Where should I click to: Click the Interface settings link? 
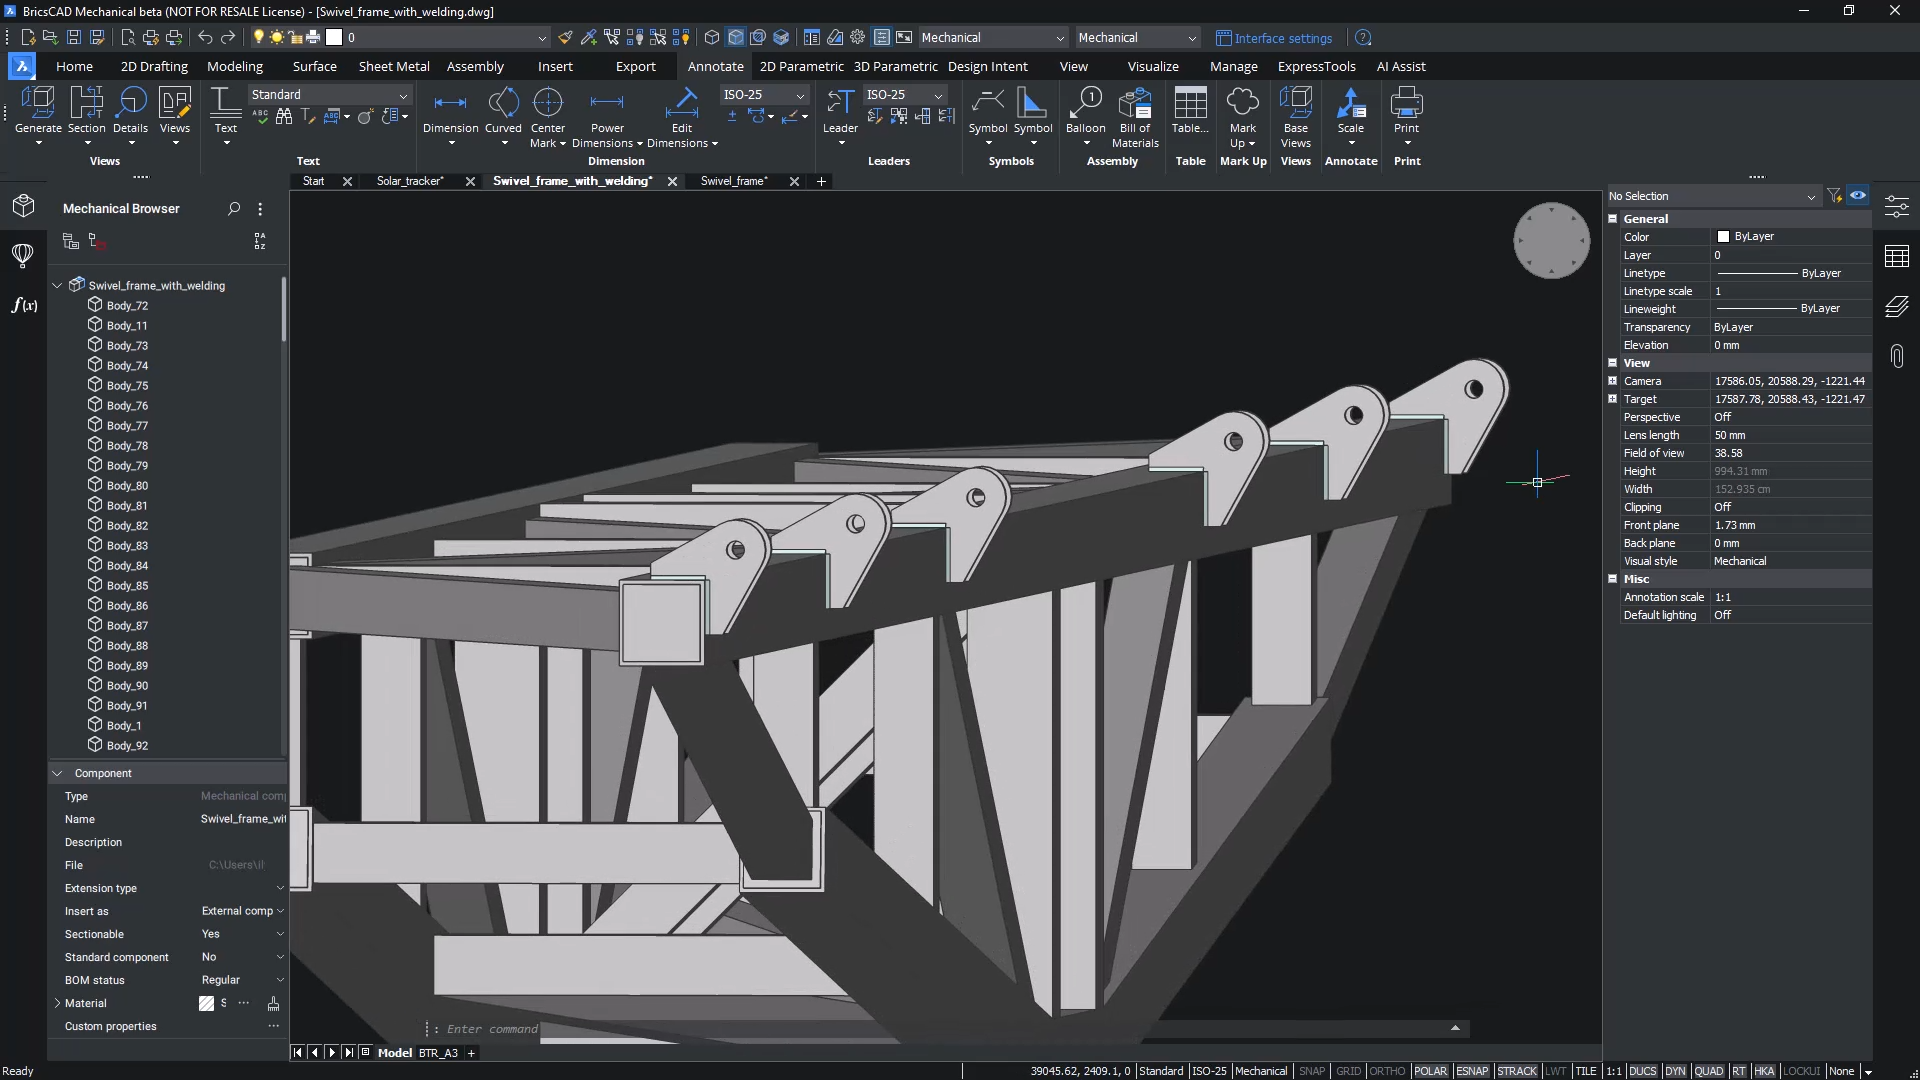point(1274,38)
